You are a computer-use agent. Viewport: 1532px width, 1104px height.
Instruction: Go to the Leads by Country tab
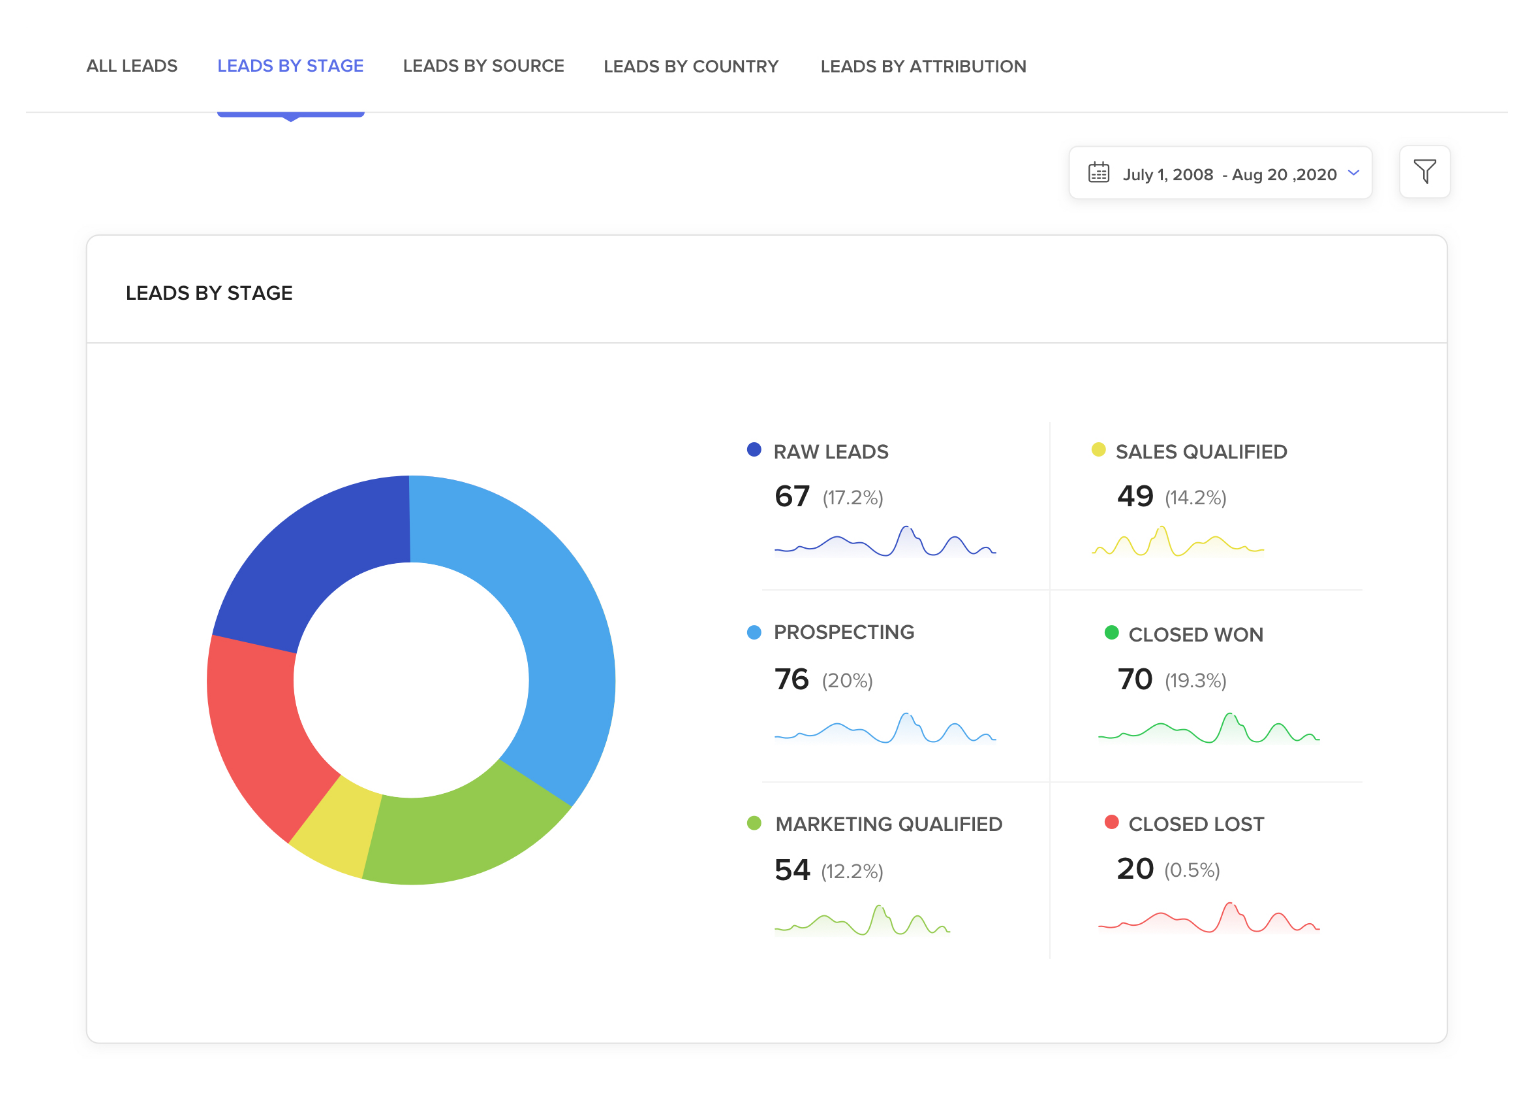point(690,66)
